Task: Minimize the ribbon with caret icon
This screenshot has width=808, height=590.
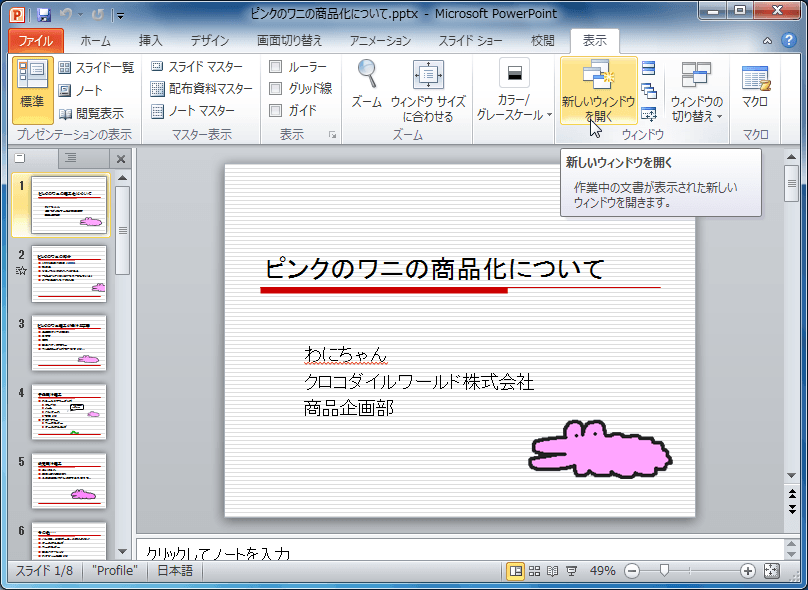Action: pos(767,41)
